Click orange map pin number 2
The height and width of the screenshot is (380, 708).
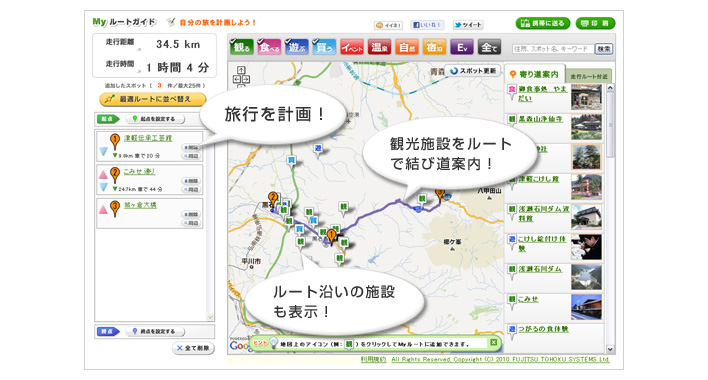[x=272, y=199]
